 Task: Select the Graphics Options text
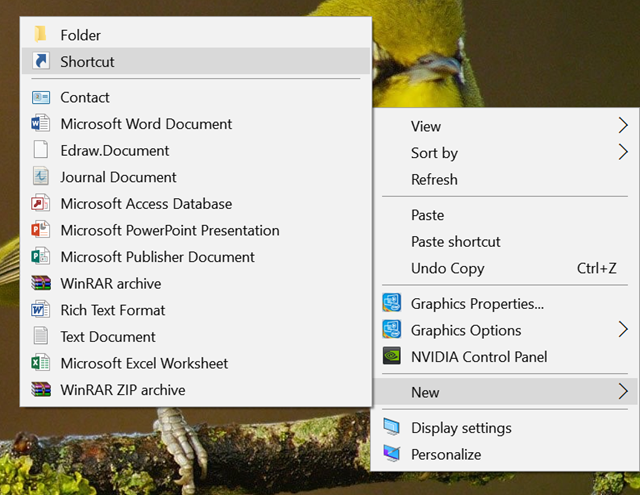(466, 330)
